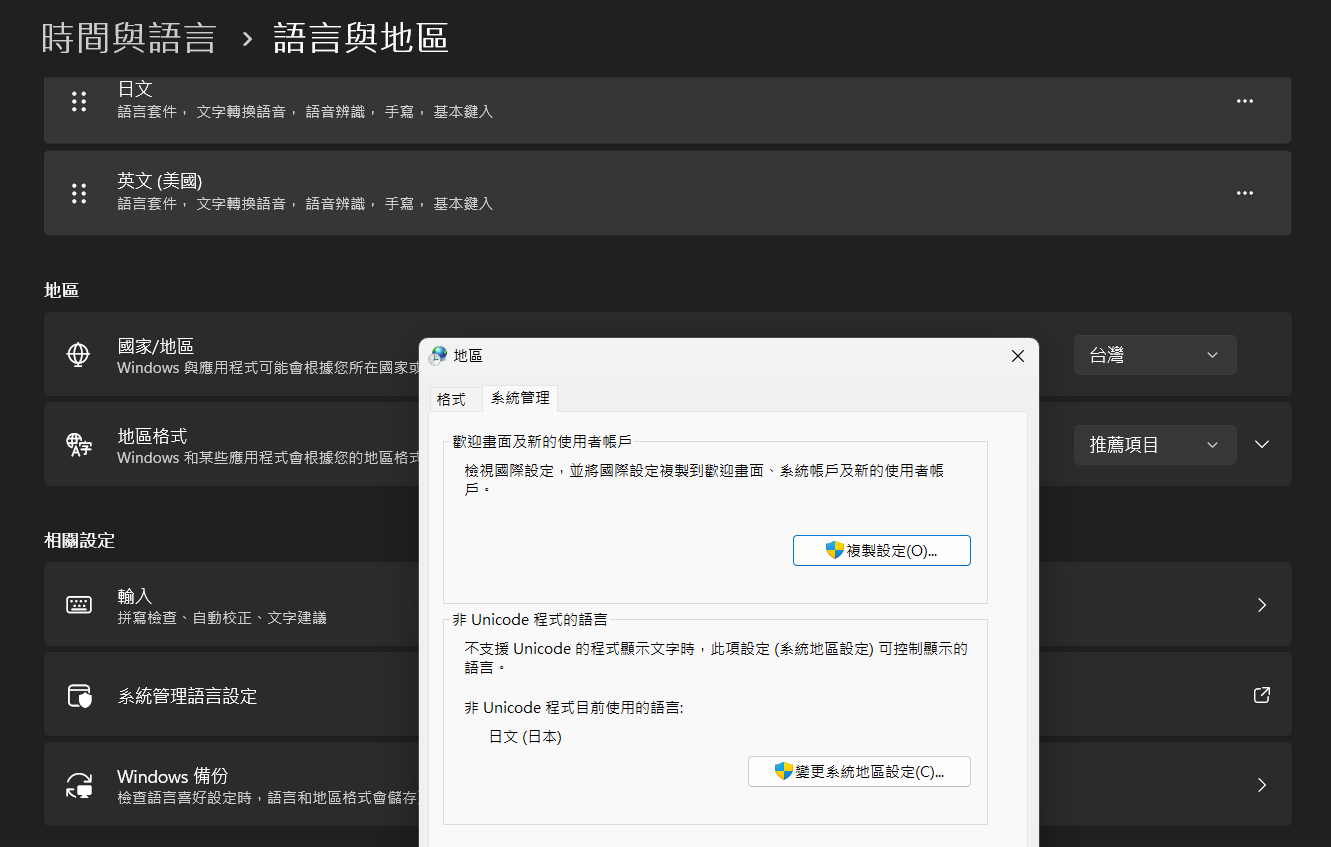This screenshot has width=1331, height=847.
Task: Click the drag handle for 日文 language
Action: (79, 101)
